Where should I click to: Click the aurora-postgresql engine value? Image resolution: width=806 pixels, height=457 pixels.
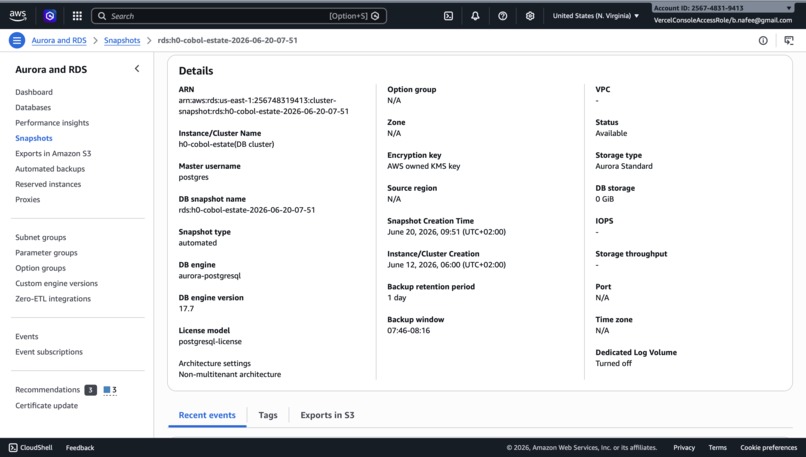point(210,276)
